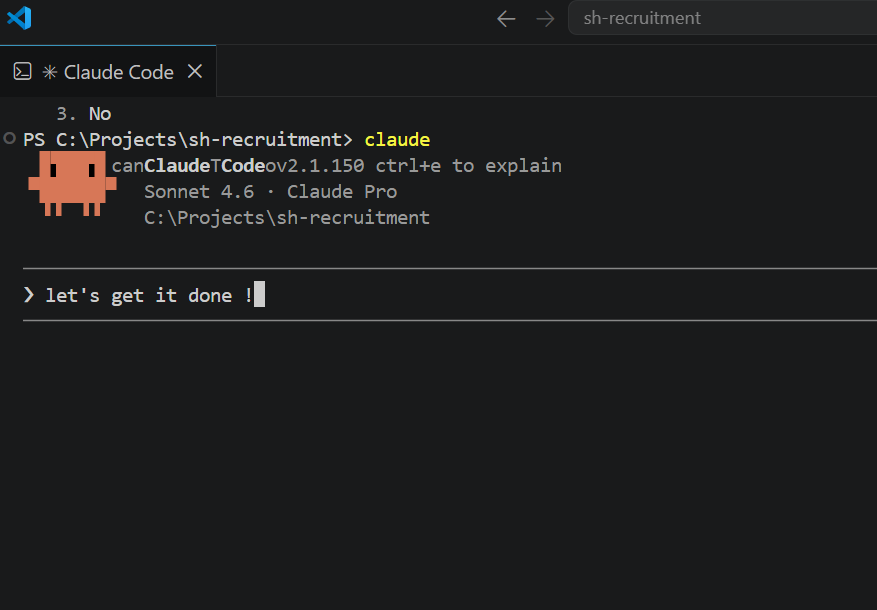Image resolution: width=877 pixels, height=610 pixels.
Task: Click the 'Sonnet 4.6 · Claude Pro' line
Action: click(x=271, y=191)
